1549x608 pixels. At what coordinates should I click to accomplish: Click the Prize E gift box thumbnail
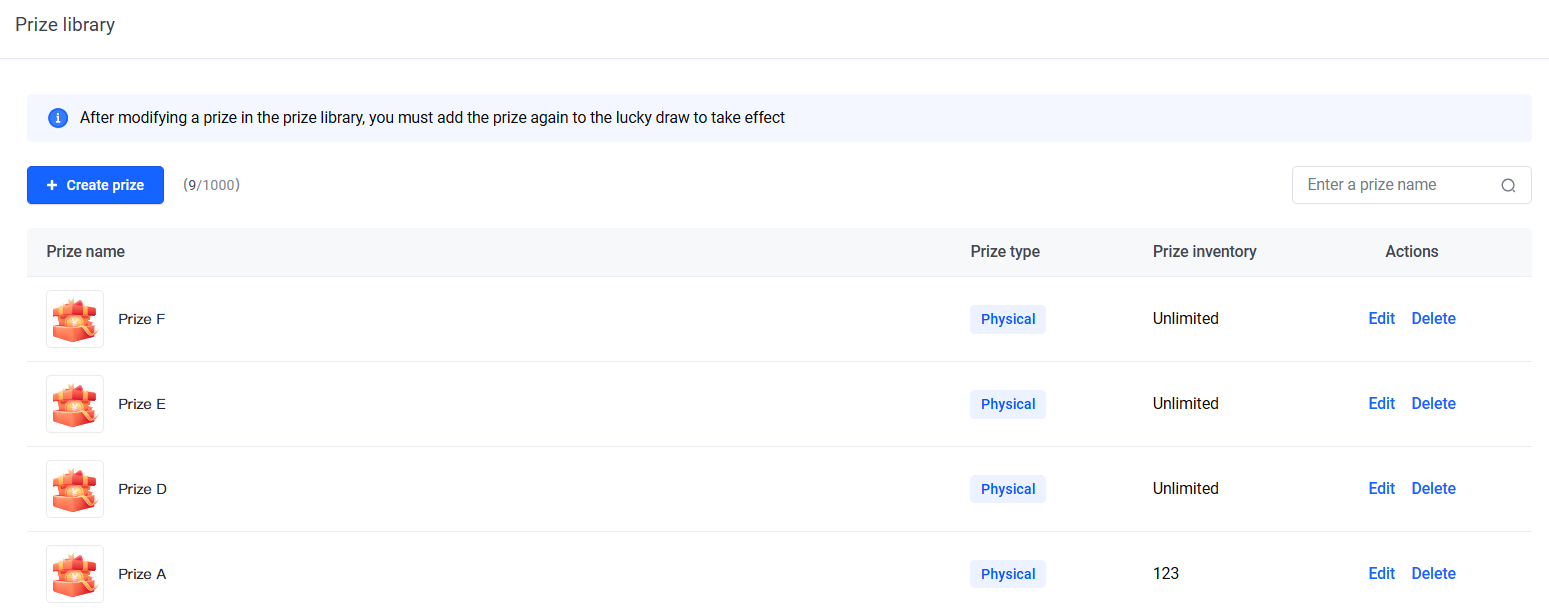click(75, 404)
